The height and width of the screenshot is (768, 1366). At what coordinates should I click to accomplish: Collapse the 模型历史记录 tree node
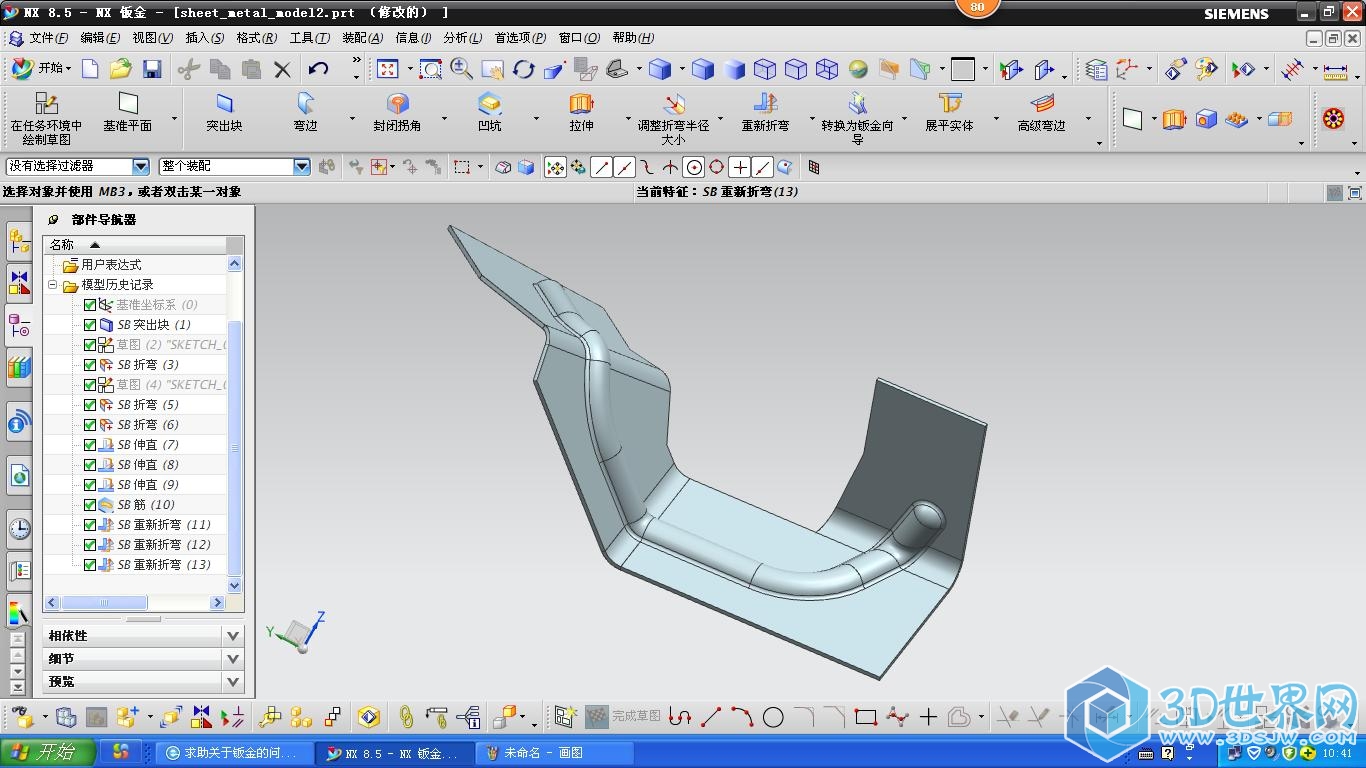(x=53, y=285)
